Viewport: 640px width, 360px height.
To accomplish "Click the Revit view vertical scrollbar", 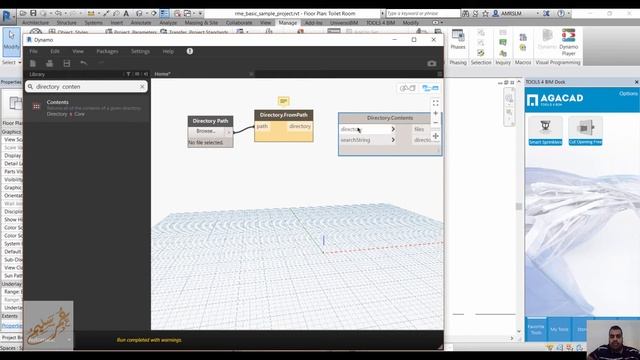I will (519, 206).
